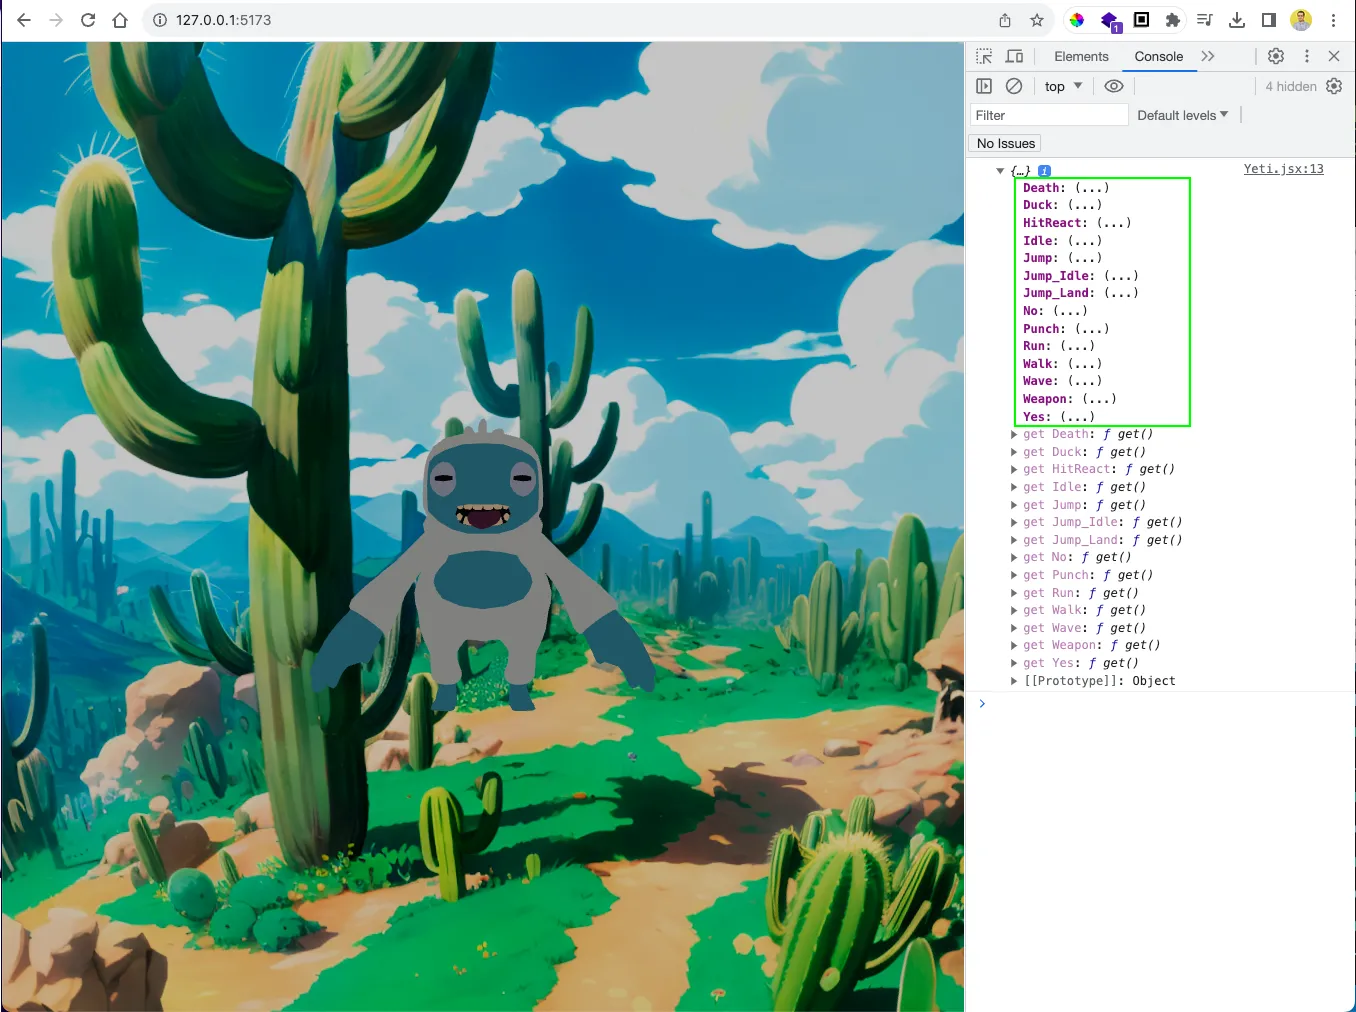Expand the get Duck getter

tap(1014, 452)
